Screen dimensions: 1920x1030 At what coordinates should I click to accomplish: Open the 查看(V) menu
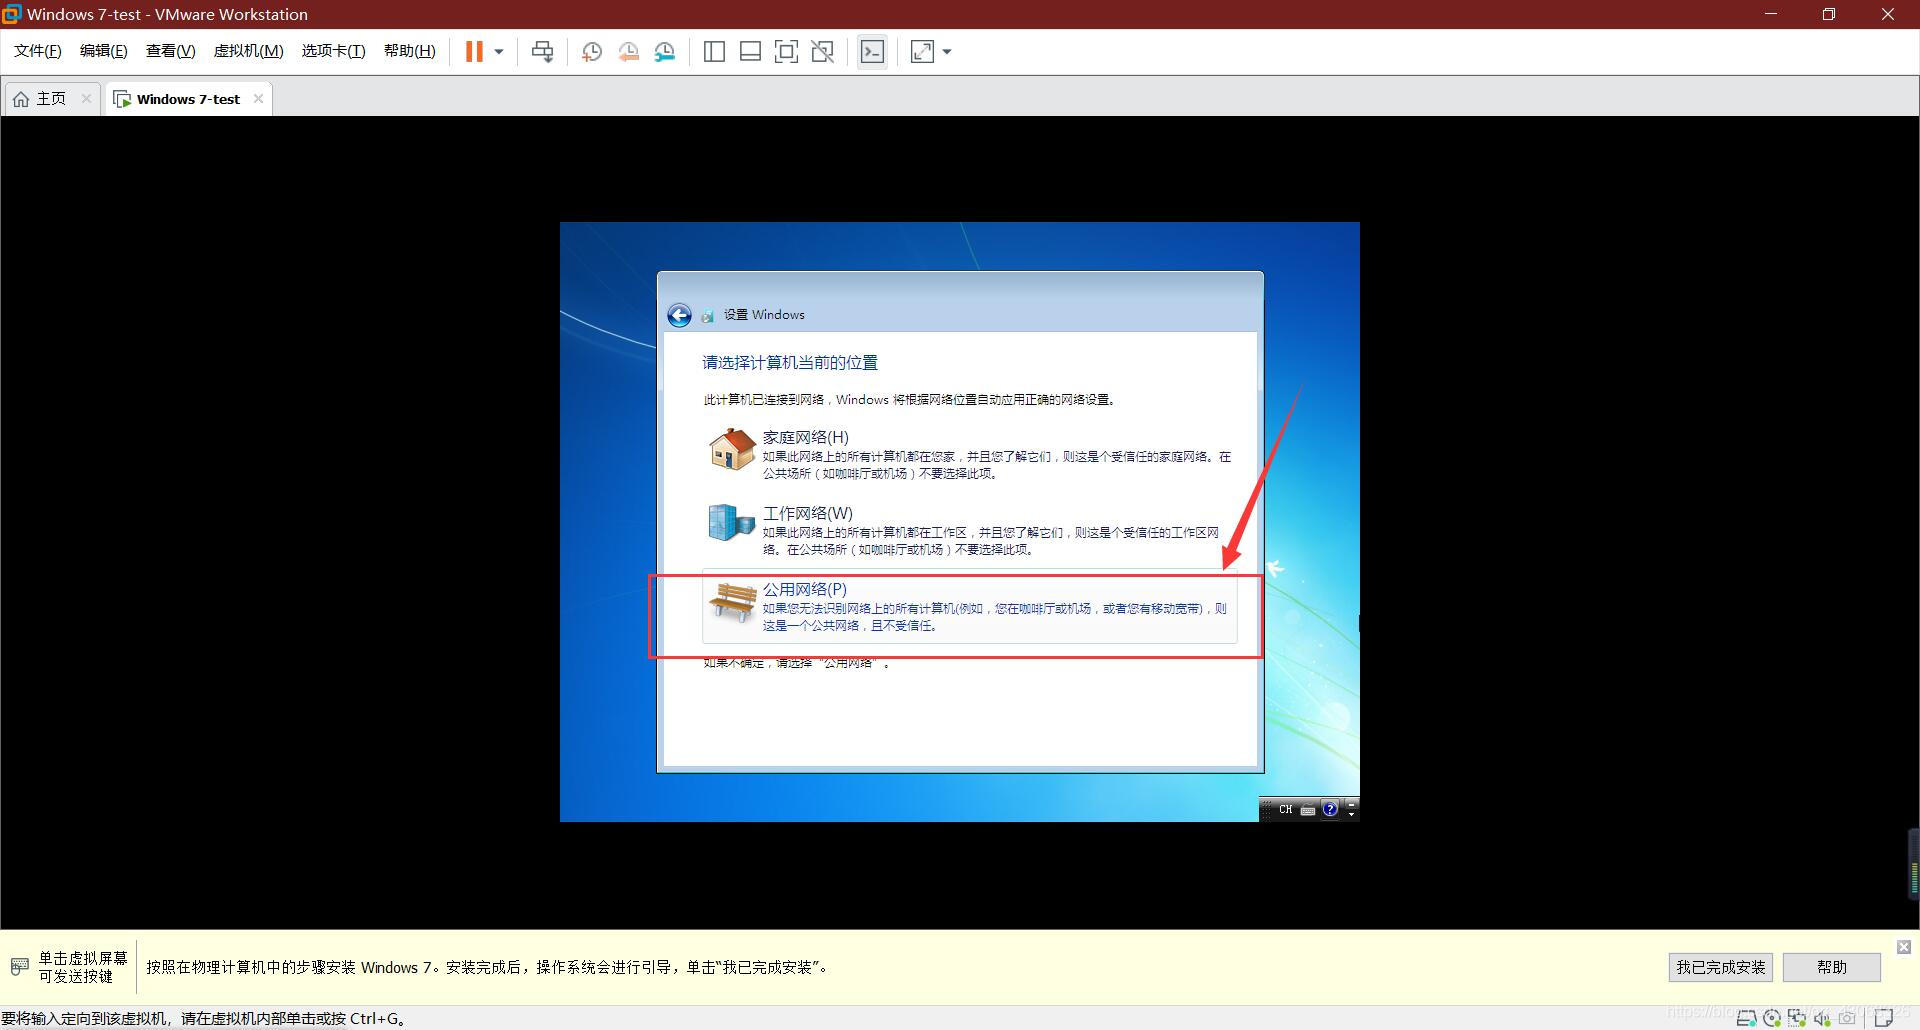click(170, 51)
